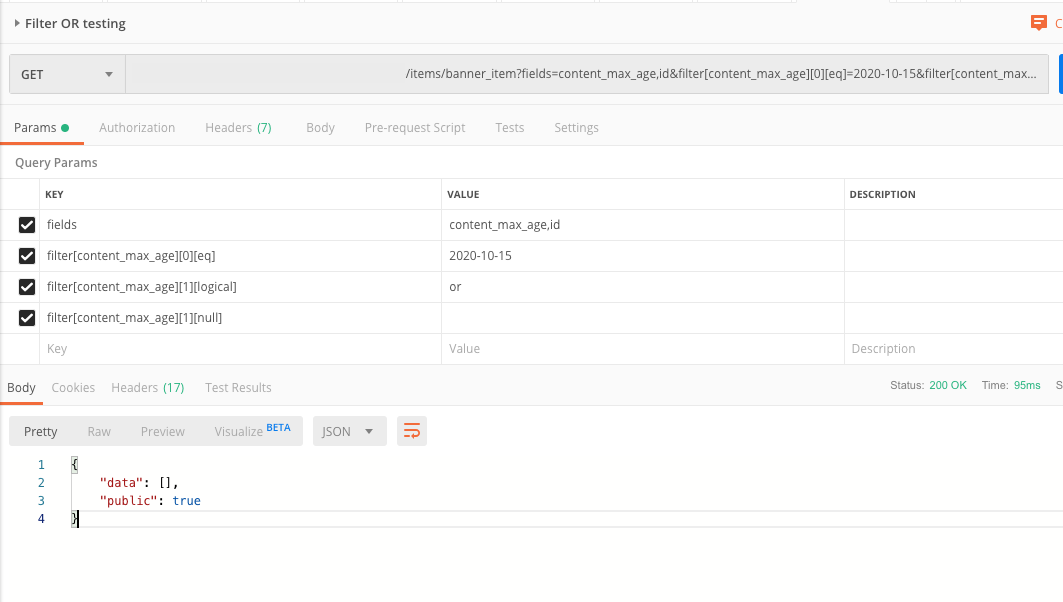
Task: Open the GET request method dropdown
Action: [67, 73]
